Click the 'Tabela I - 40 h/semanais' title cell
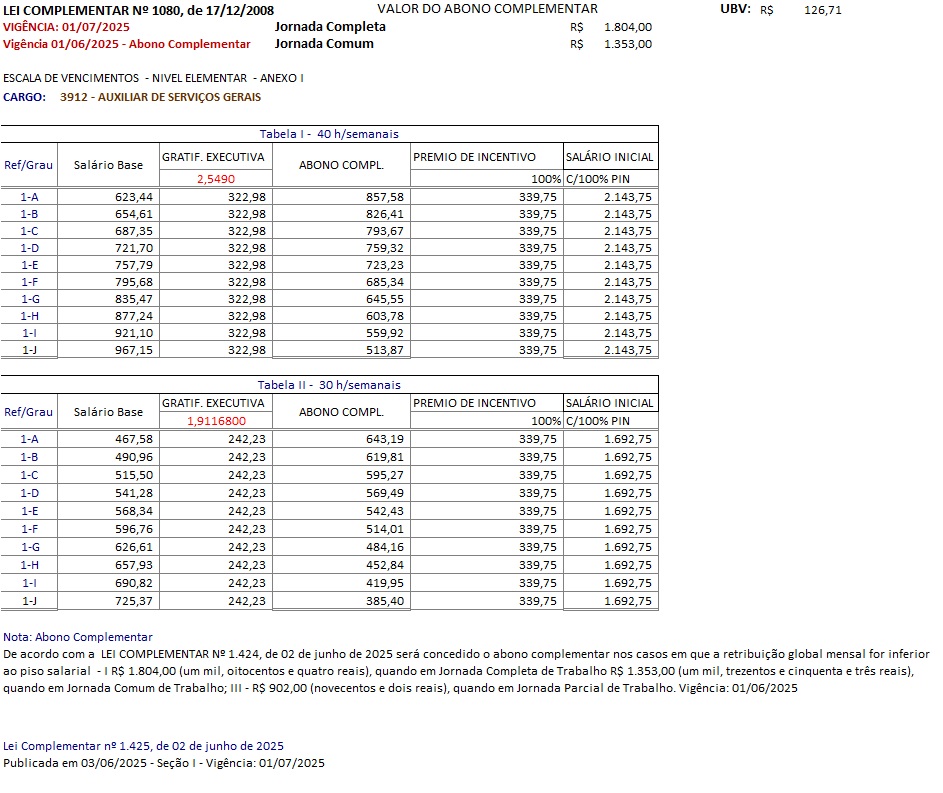This screenshot has width=943, height=793. click(x=329, y=134)
